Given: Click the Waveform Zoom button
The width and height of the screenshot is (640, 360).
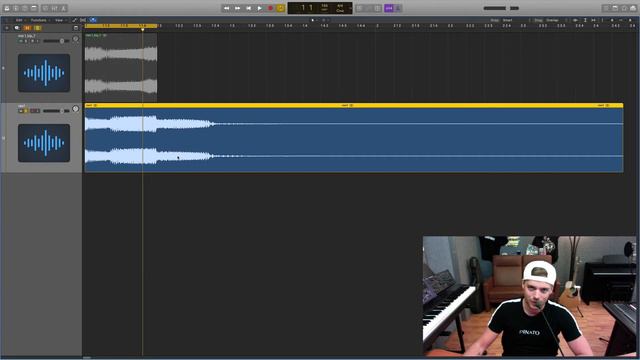Looking at the screenshot, I should tap(576, 20).
